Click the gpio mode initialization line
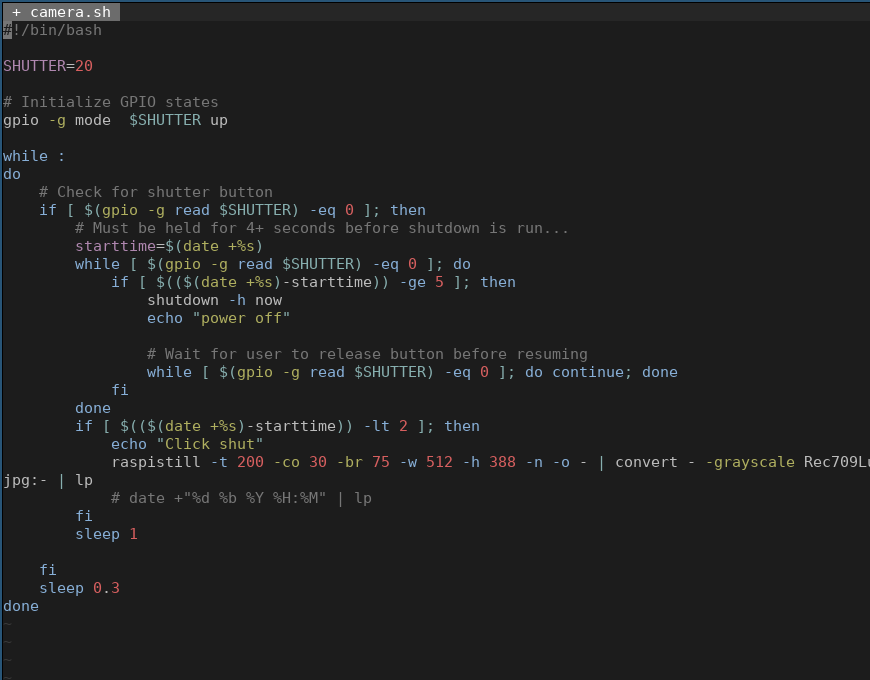 110,119
